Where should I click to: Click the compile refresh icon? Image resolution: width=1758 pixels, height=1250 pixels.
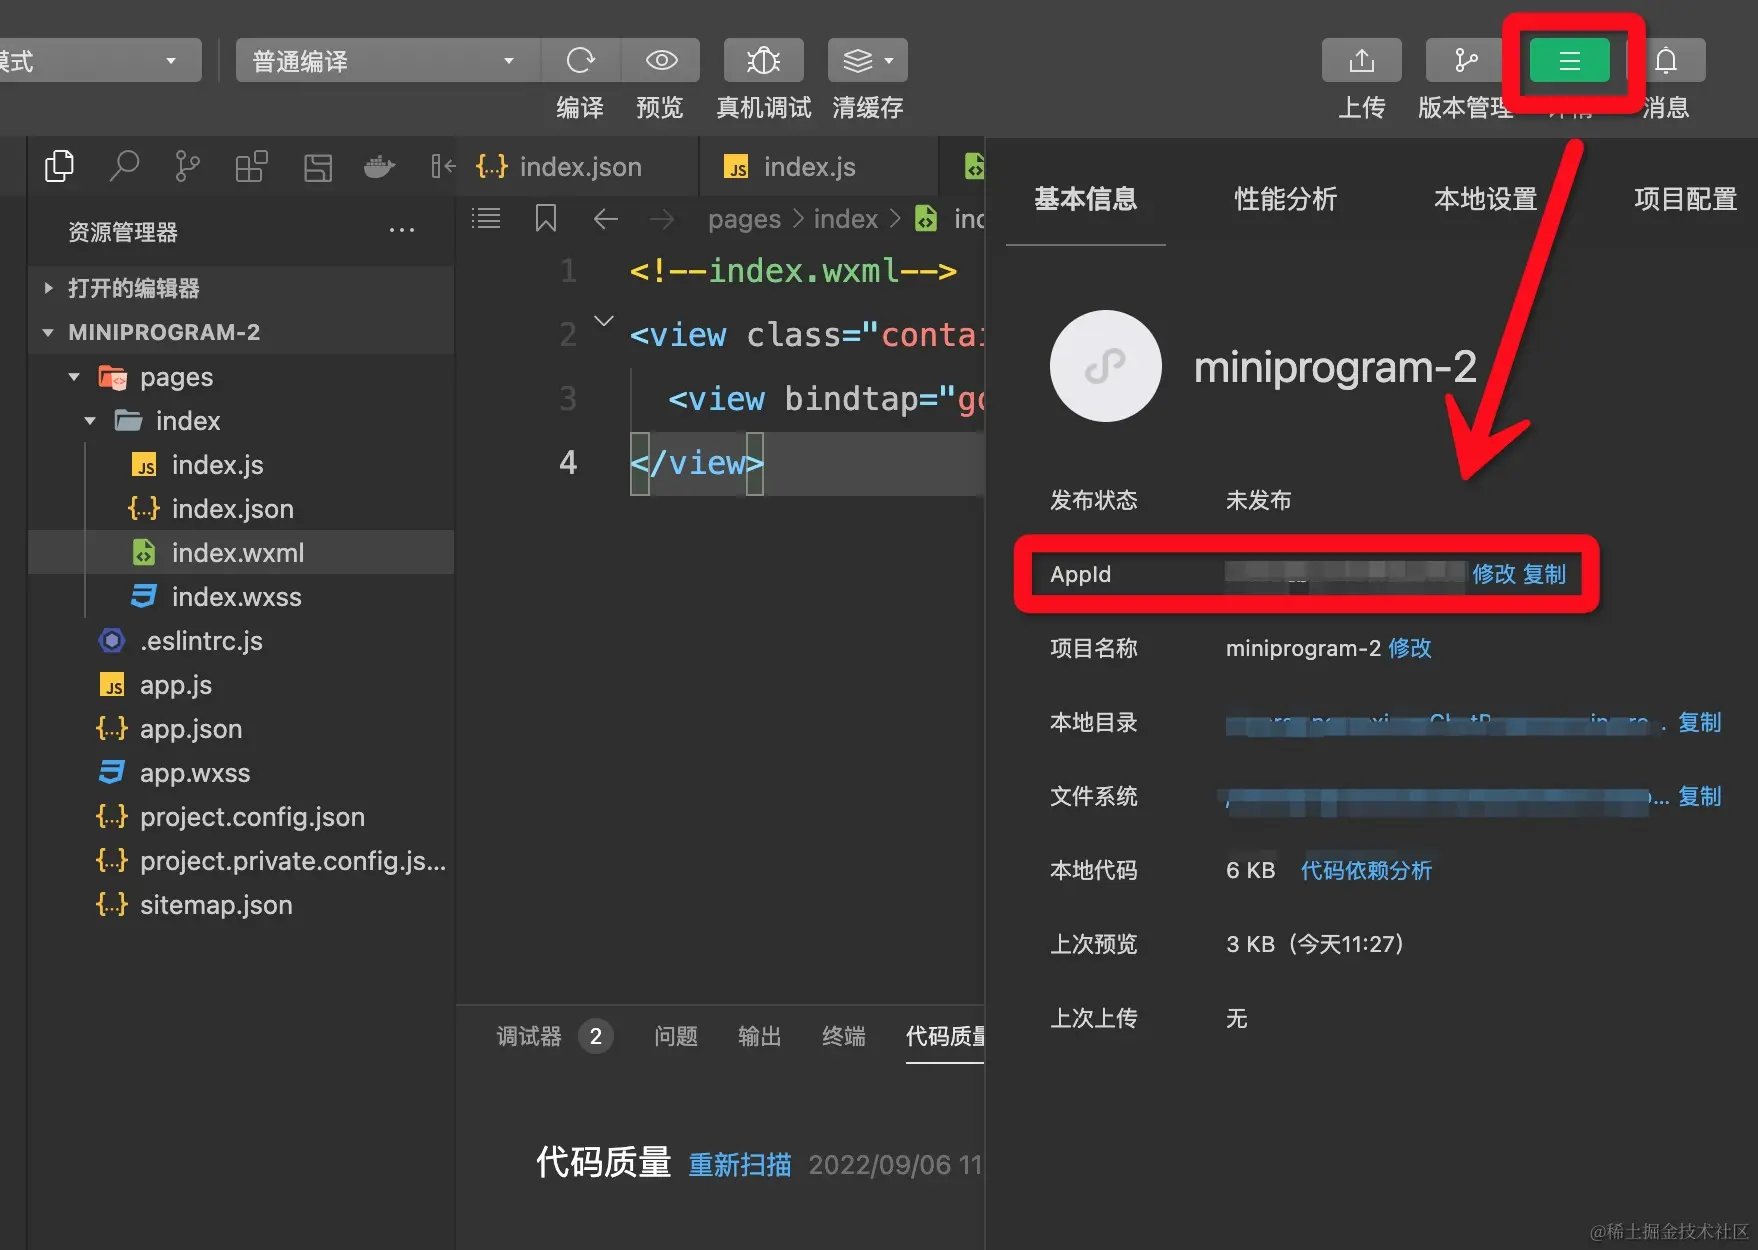580,61
